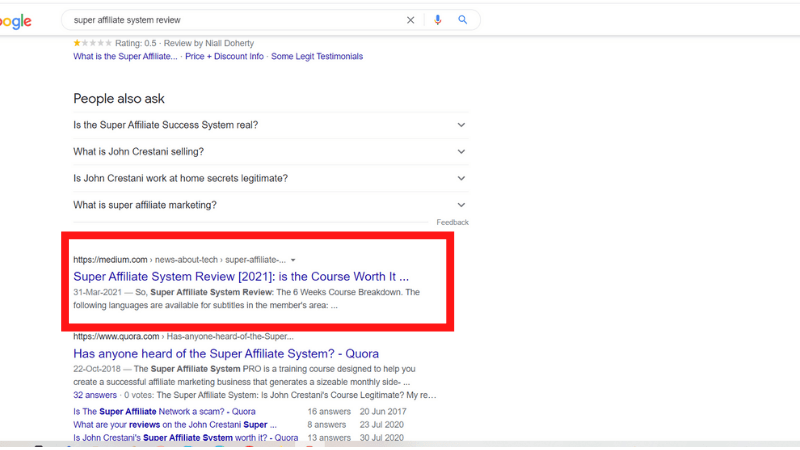The width and height of the screenshot is (800, 450).
Task: Open the dropdown arrow beside medium.com URL
Action: click(x=293, y=260)
